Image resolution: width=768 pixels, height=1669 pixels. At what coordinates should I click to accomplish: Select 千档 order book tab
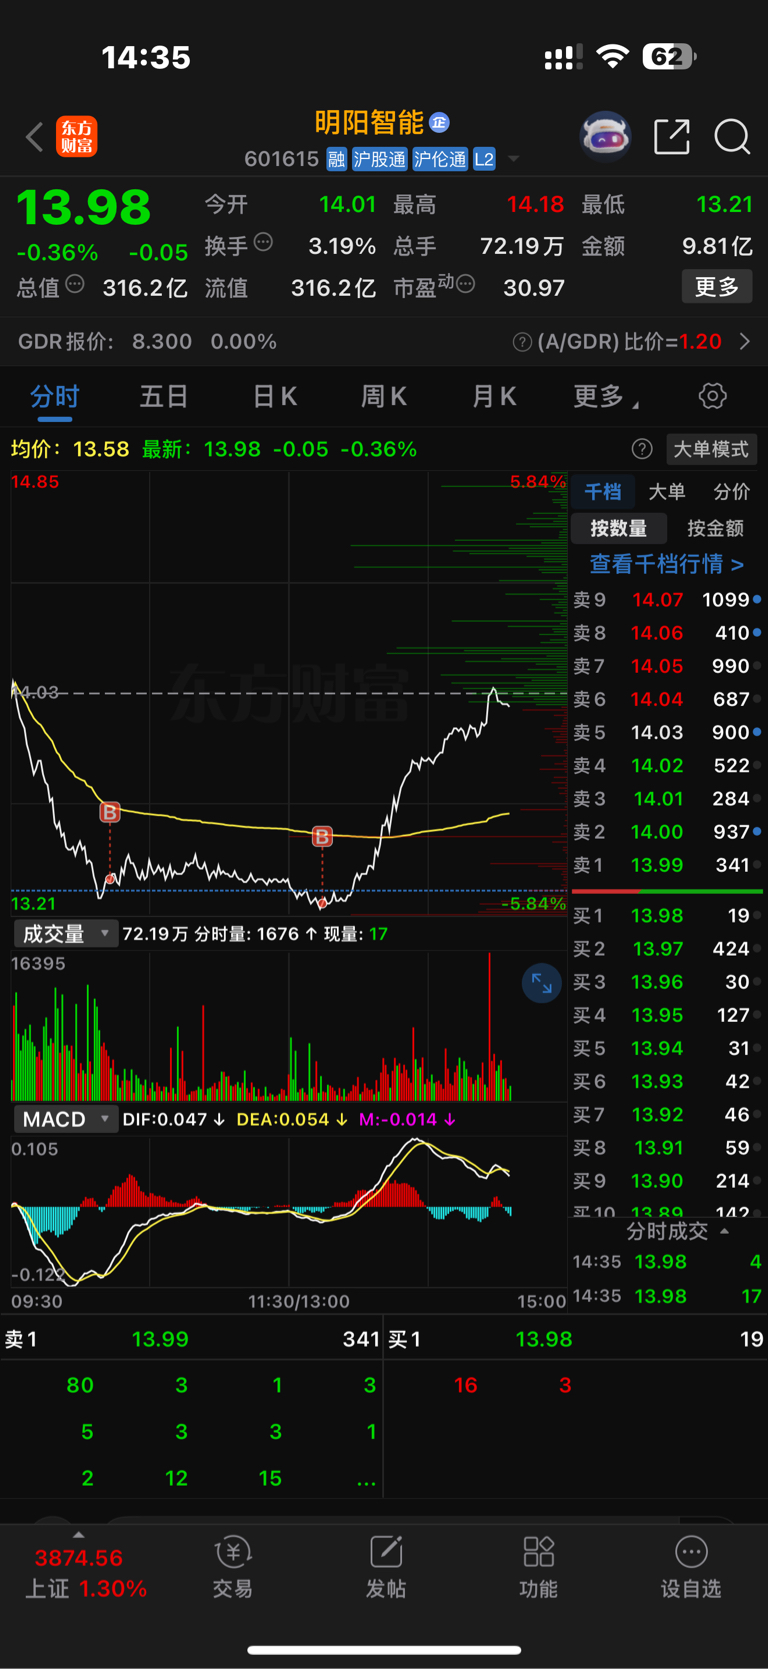coord(603,491)
